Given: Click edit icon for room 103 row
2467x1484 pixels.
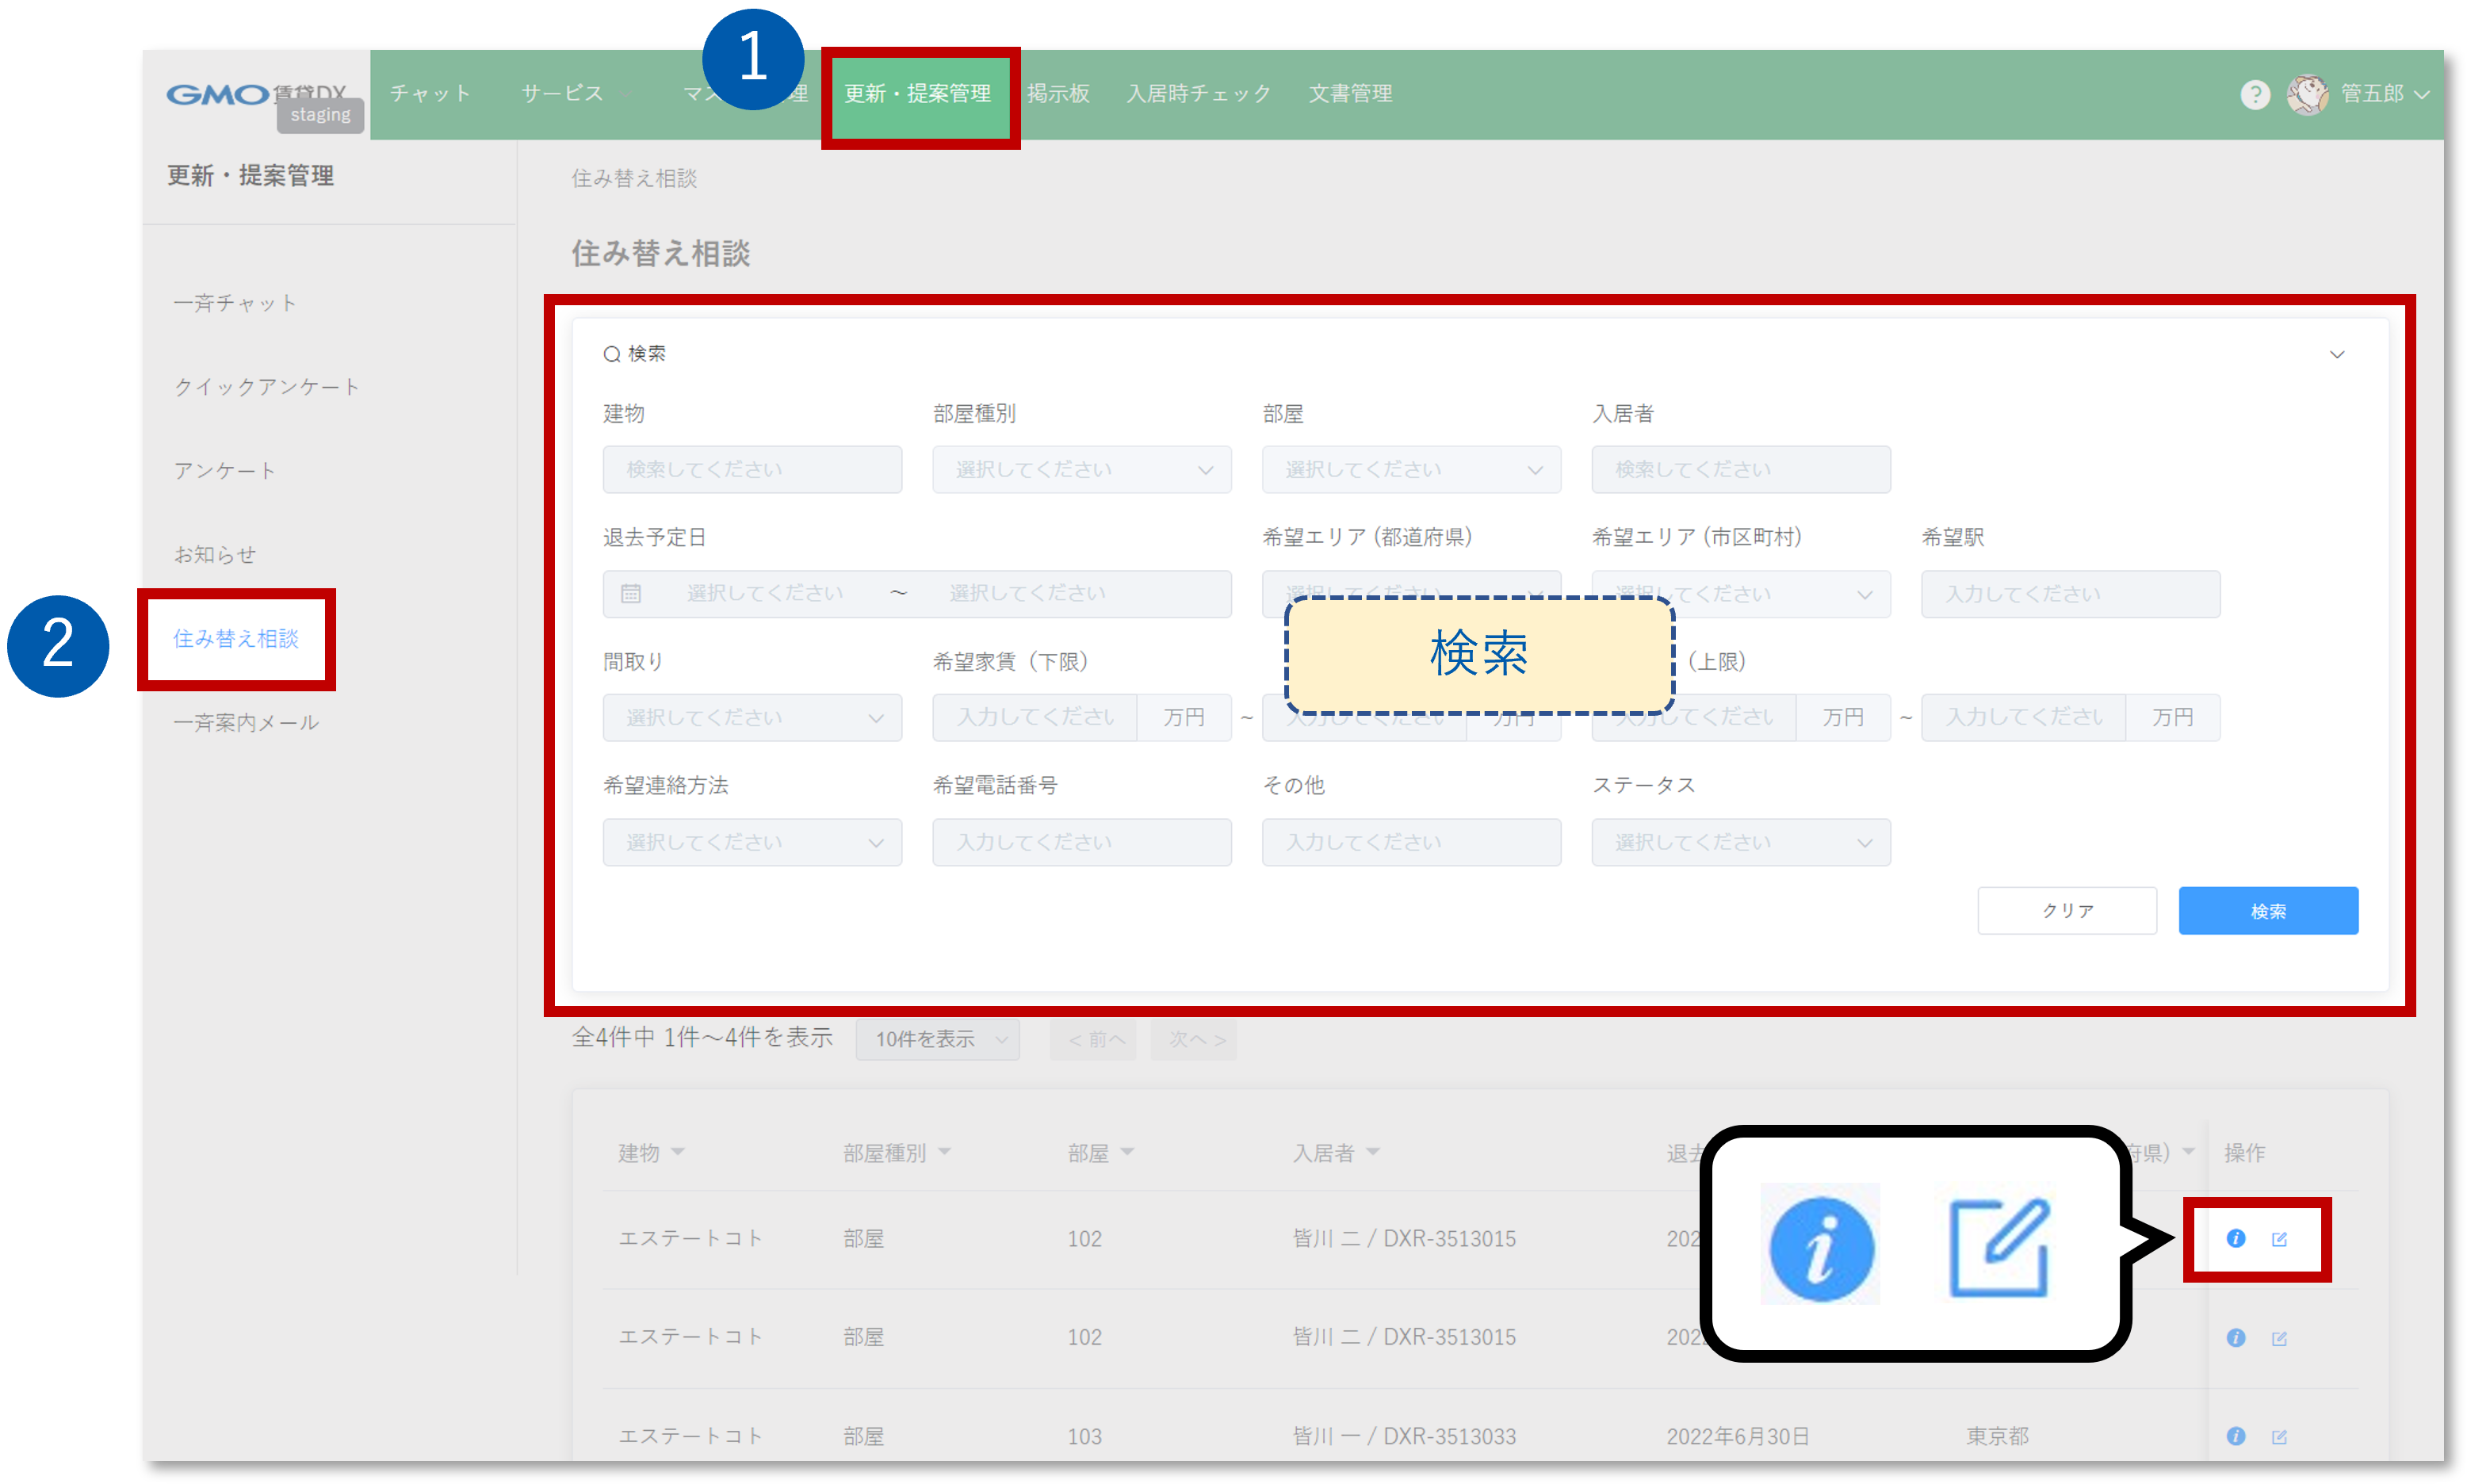Looking at the screenshot, I should [x=2279, y=1436].
